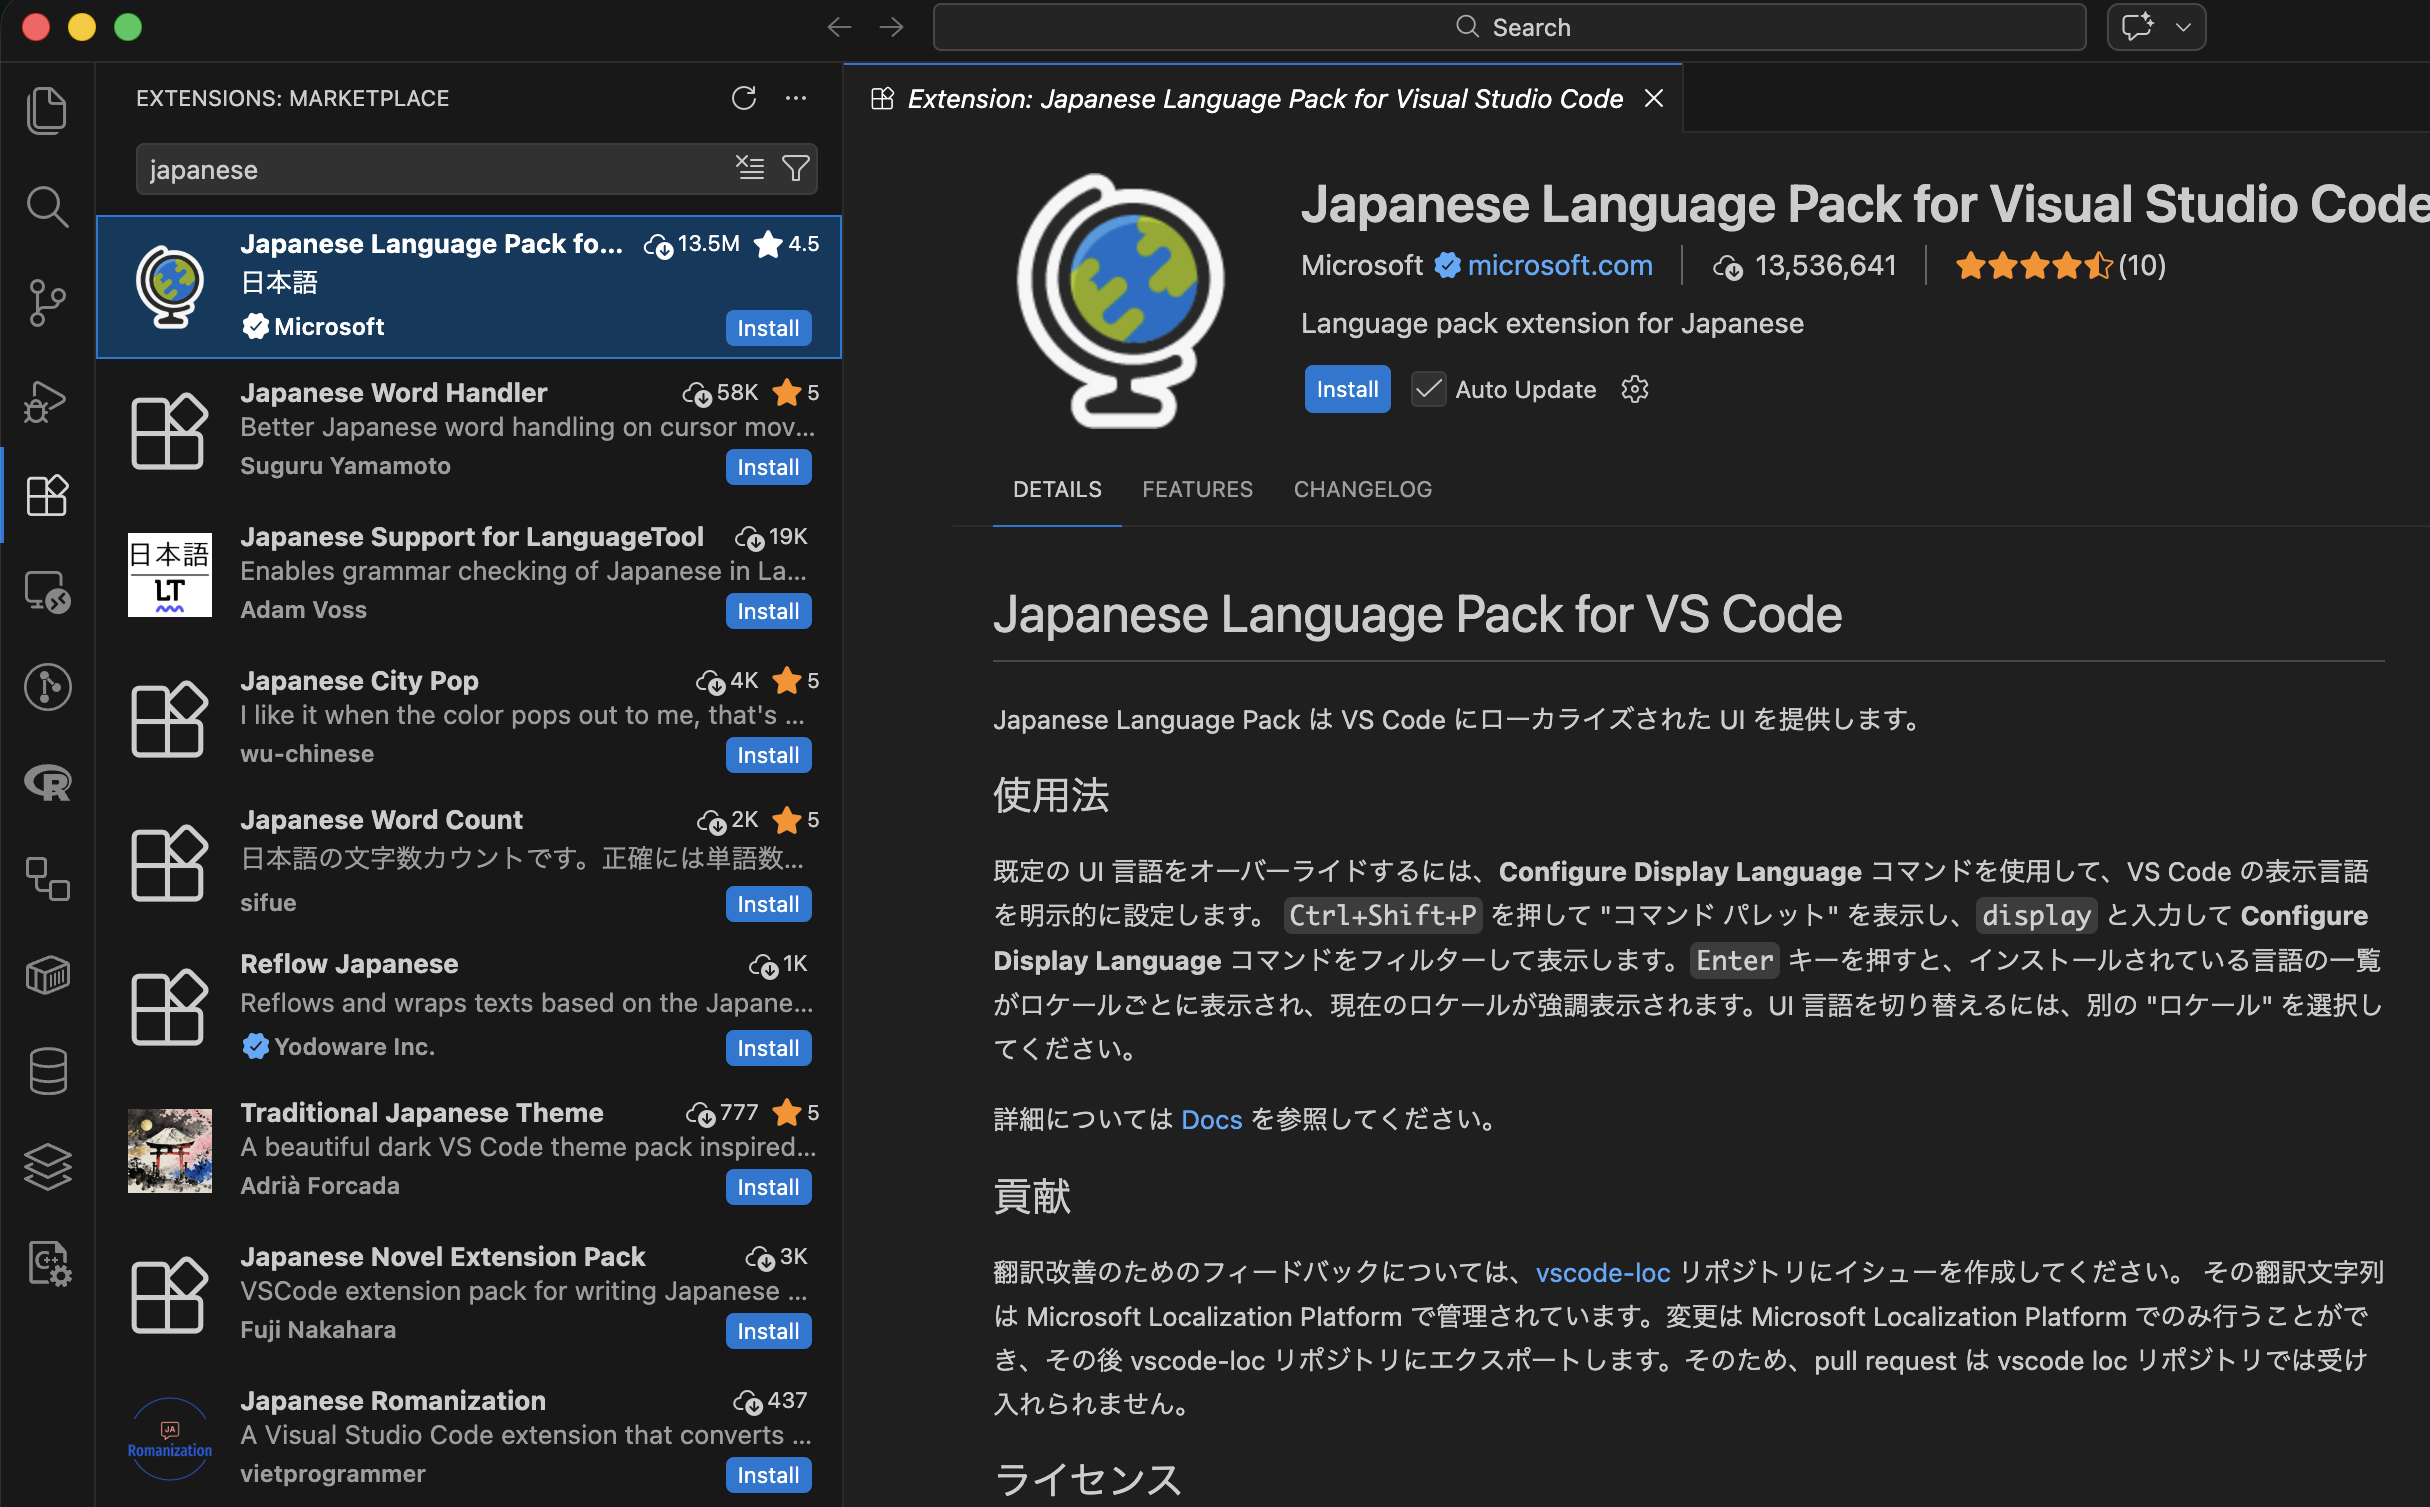Open extension settings gear menu
Image resolution: width=2430 pixels, height=1507 pixels.
click(1634, 389)
